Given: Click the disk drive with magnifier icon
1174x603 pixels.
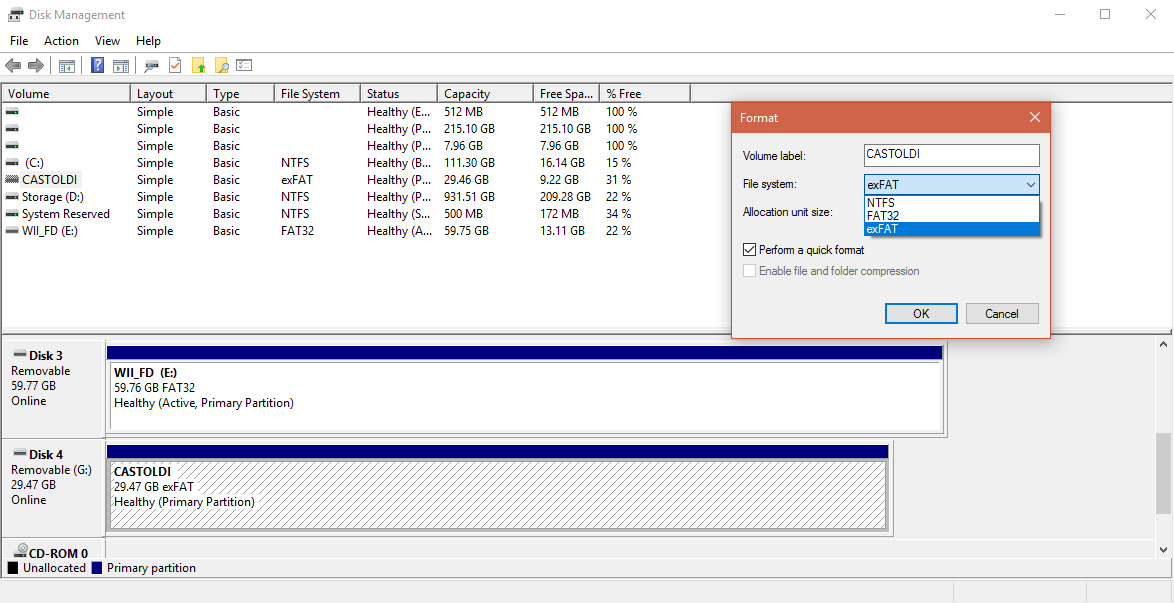Looking at the screenshot, I should coord(151,66).
